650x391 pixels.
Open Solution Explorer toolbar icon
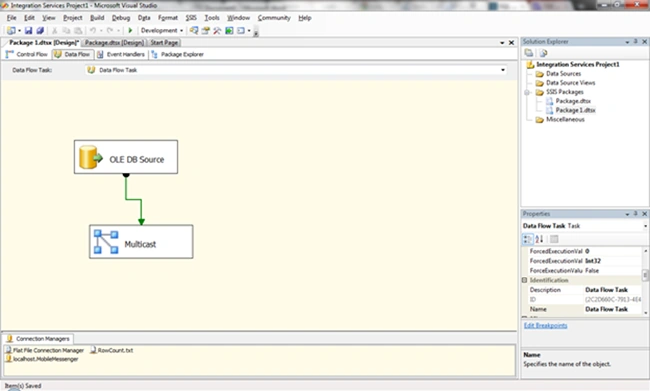tap(194, 30)
